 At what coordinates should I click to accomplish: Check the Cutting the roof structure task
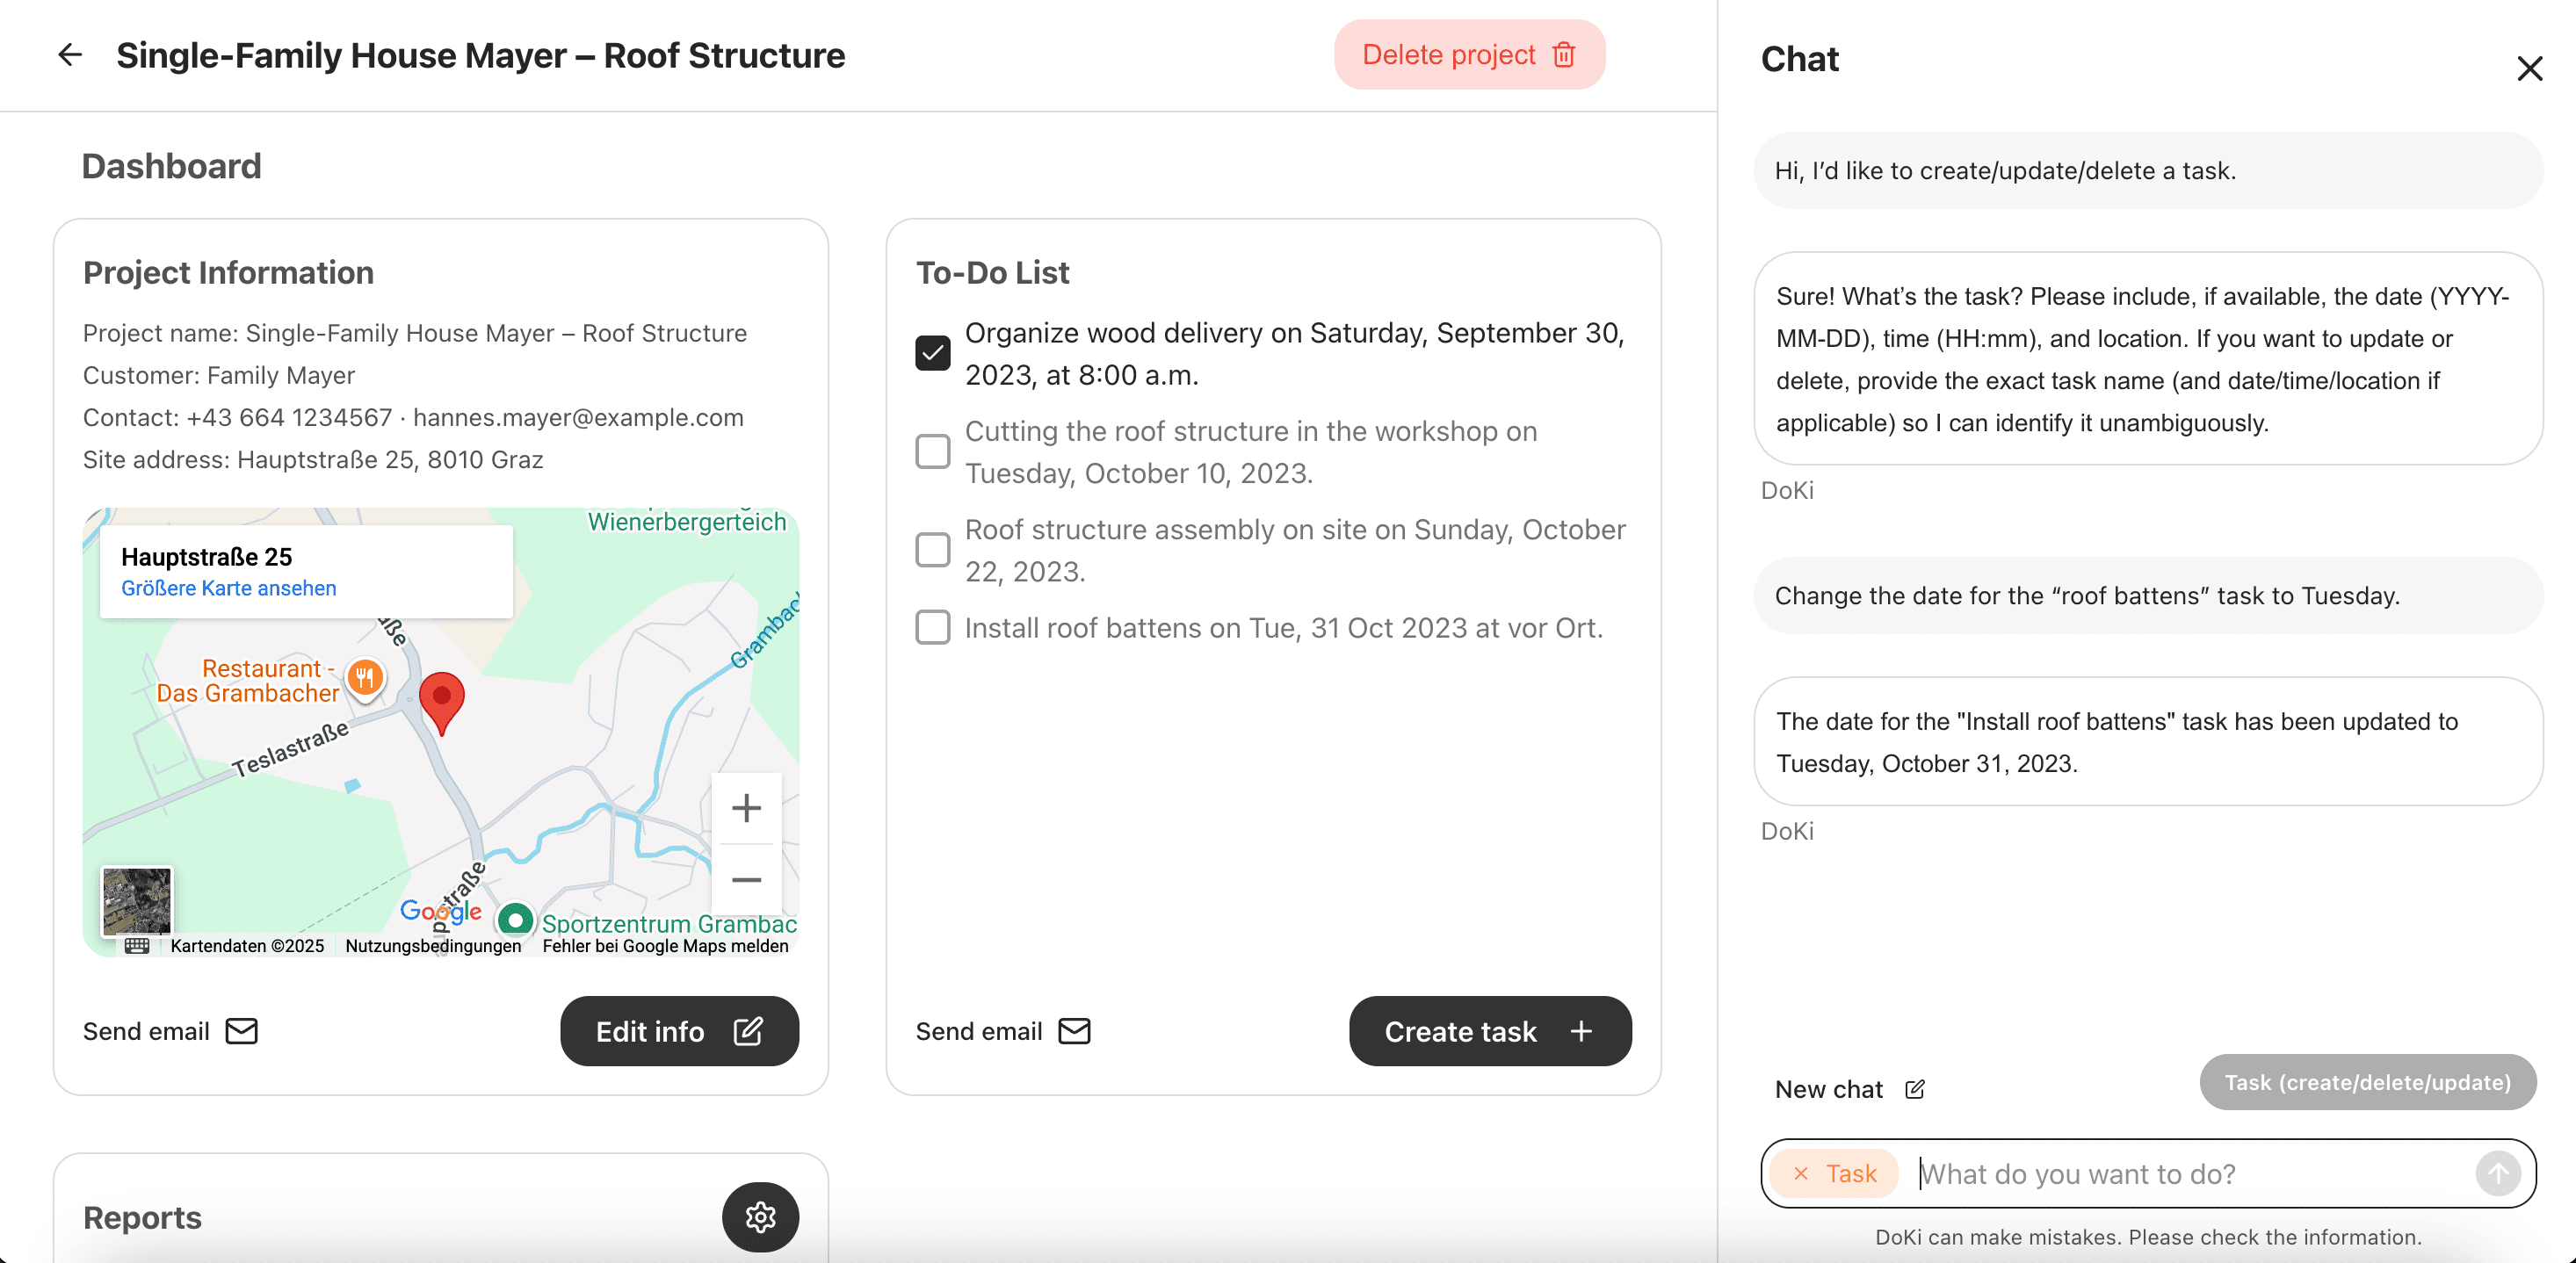932,451
